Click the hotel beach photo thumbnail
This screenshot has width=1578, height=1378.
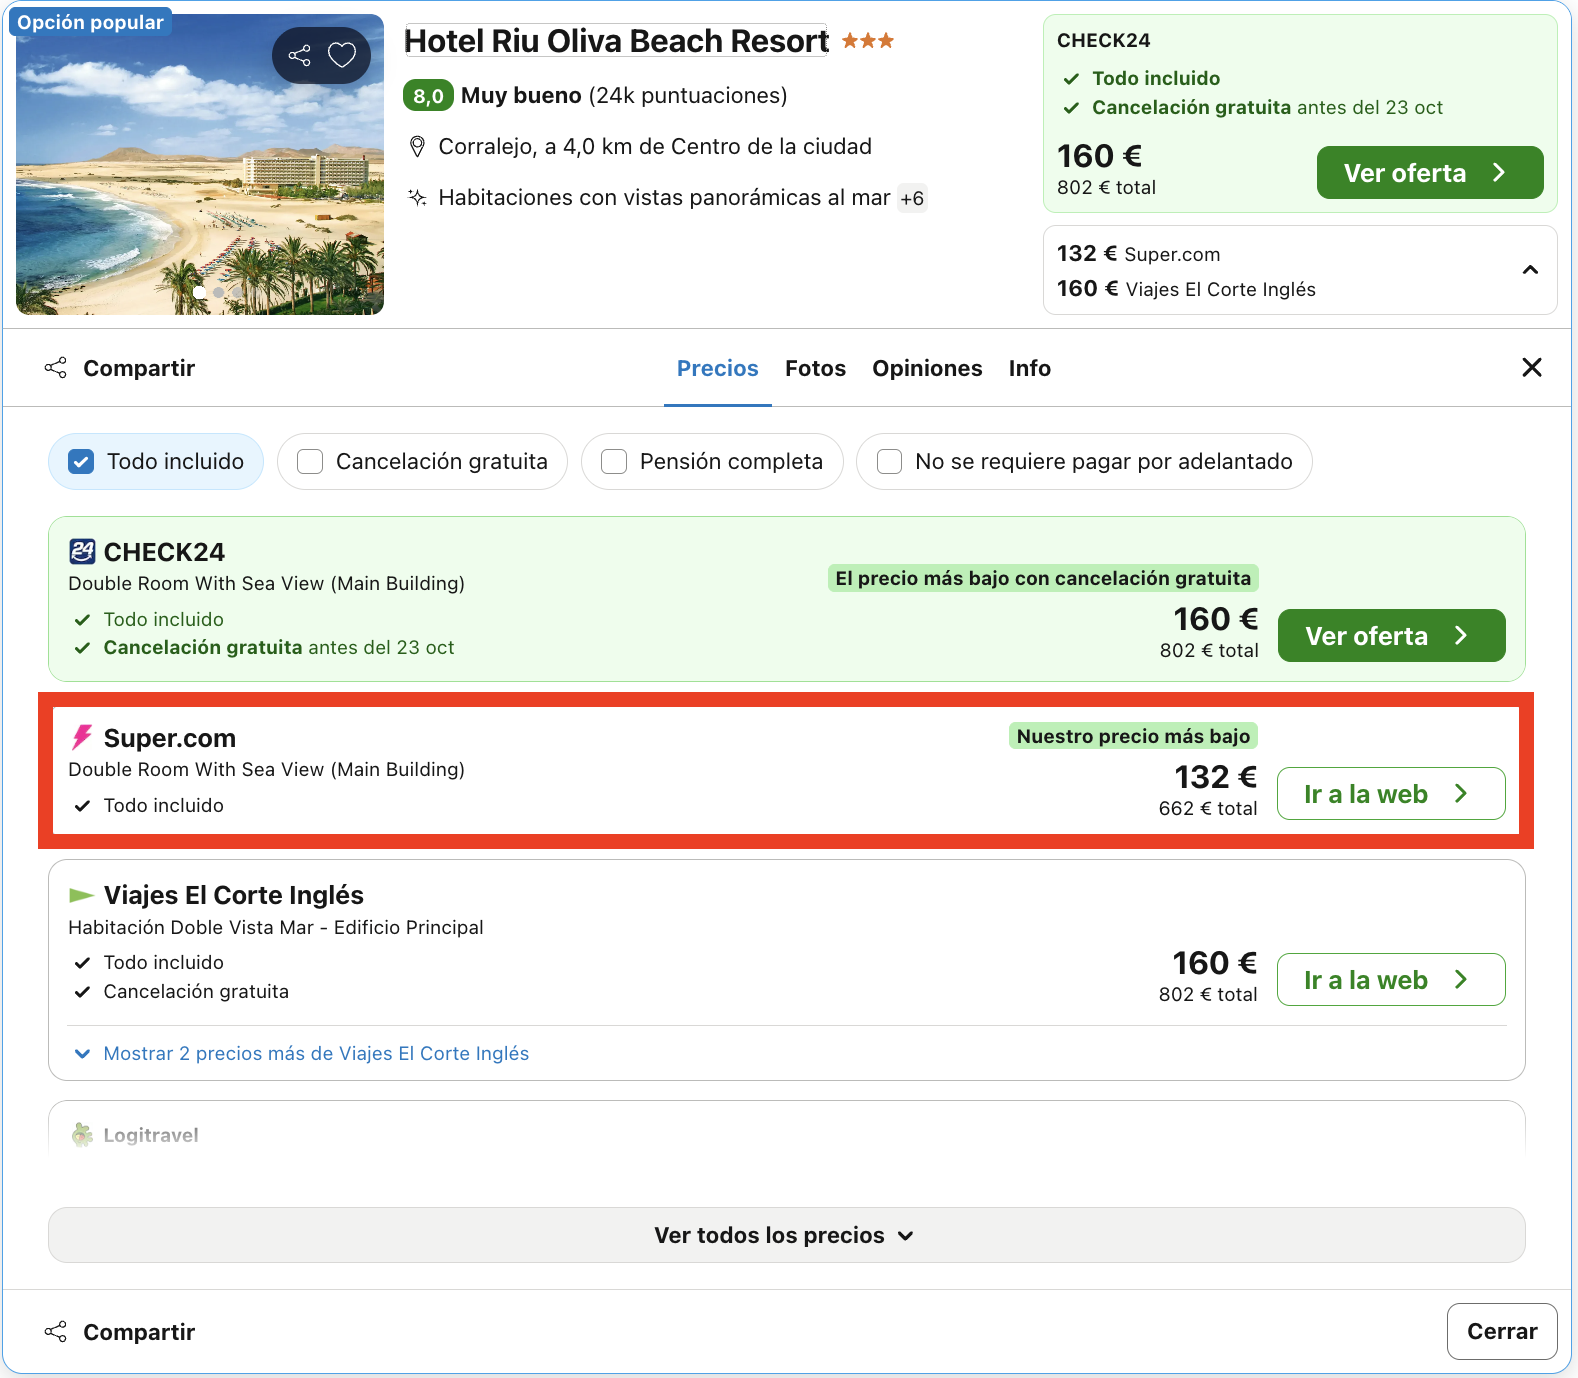click(200, 165)
